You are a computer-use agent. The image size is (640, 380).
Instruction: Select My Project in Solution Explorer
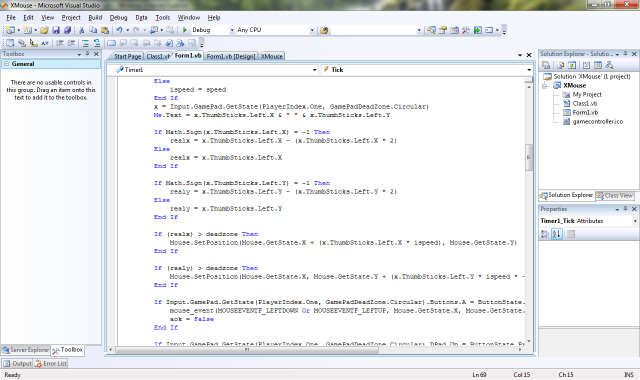[x=587, y=95]
